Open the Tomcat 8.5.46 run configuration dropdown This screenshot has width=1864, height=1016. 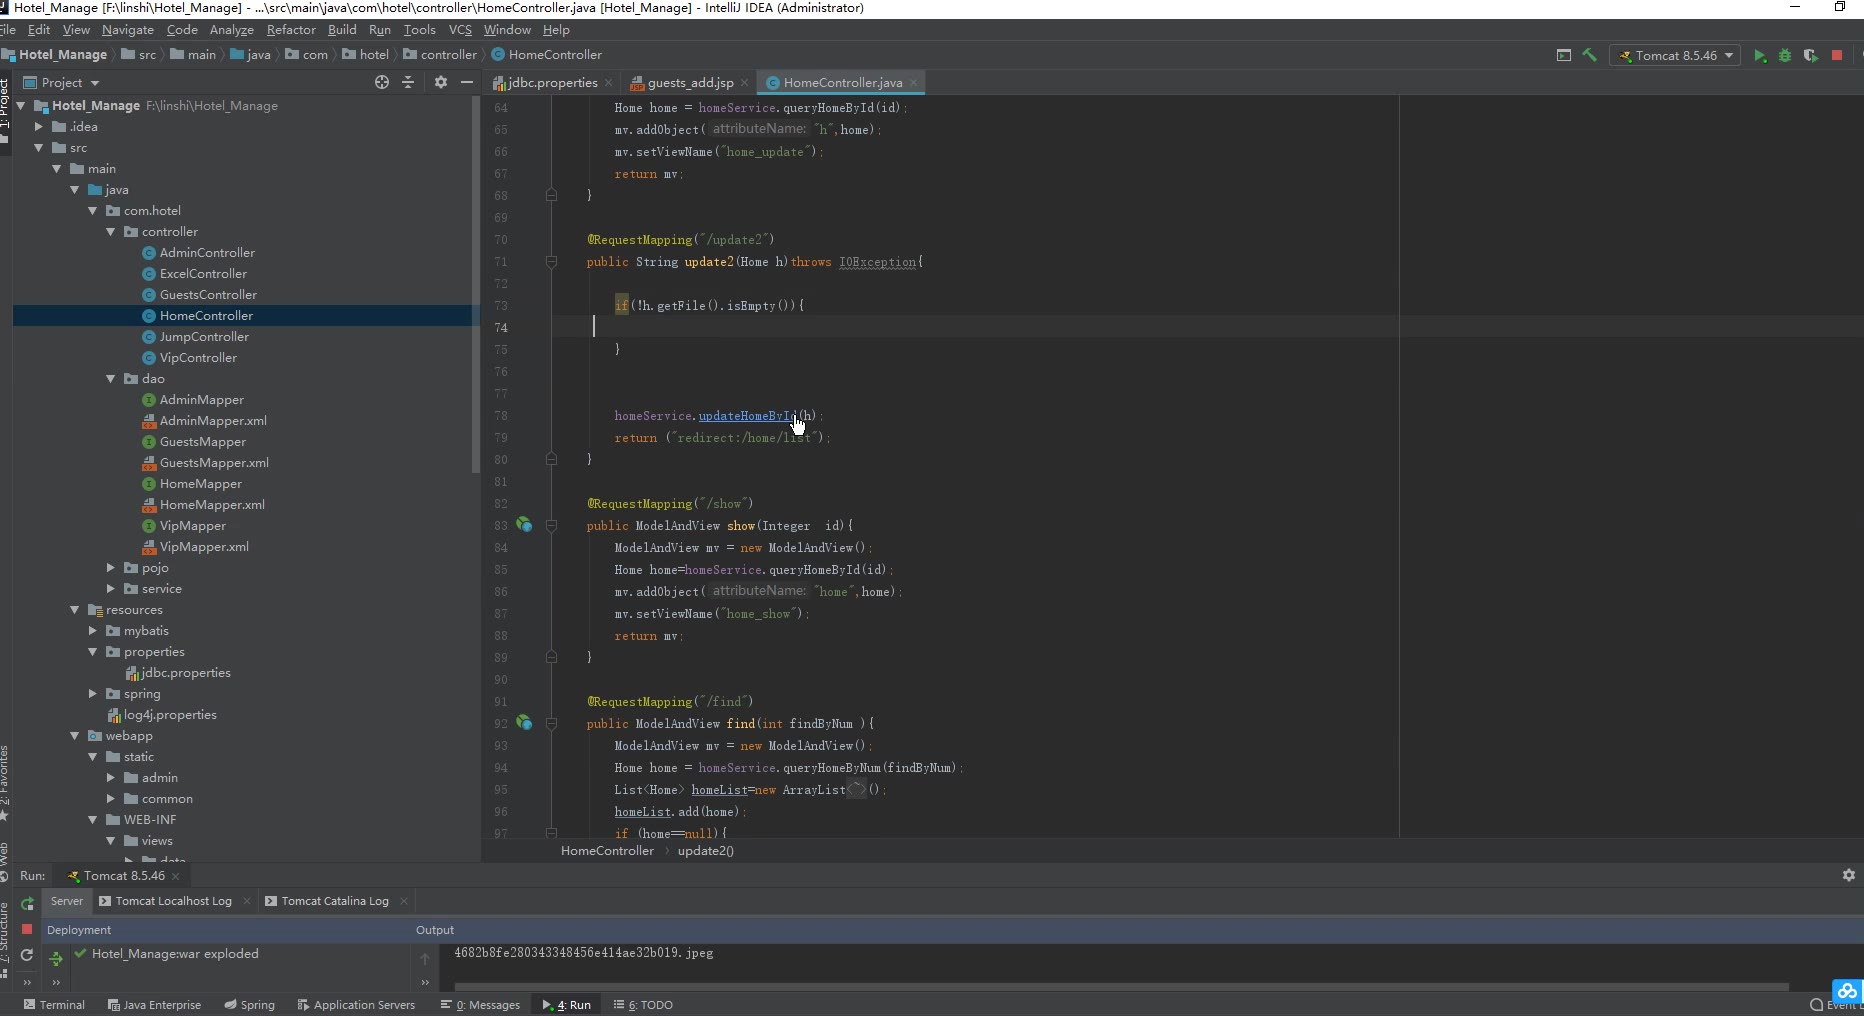point(1675,56)
